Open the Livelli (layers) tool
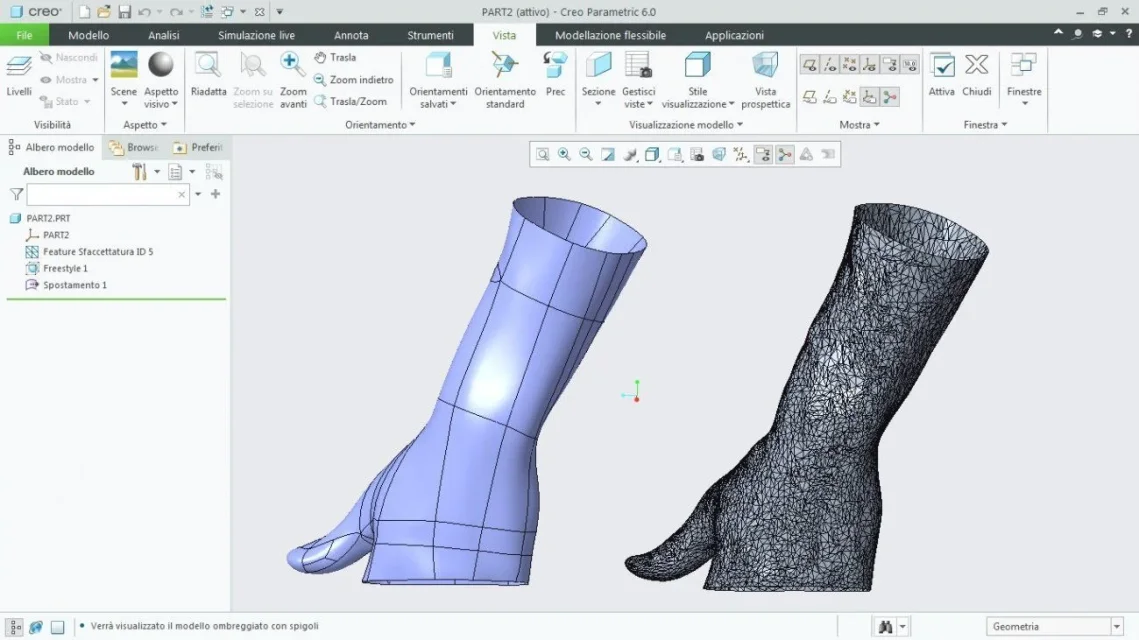Screen dimensions: 1139x640 19,76
